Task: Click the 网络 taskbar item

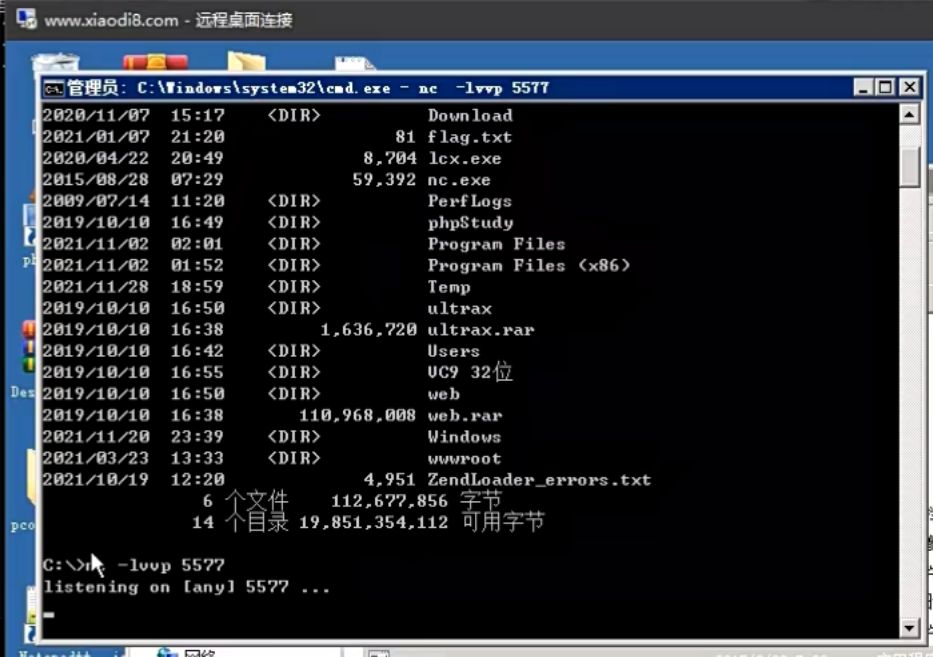Action: pyautogui.click(x=186, y=653)
